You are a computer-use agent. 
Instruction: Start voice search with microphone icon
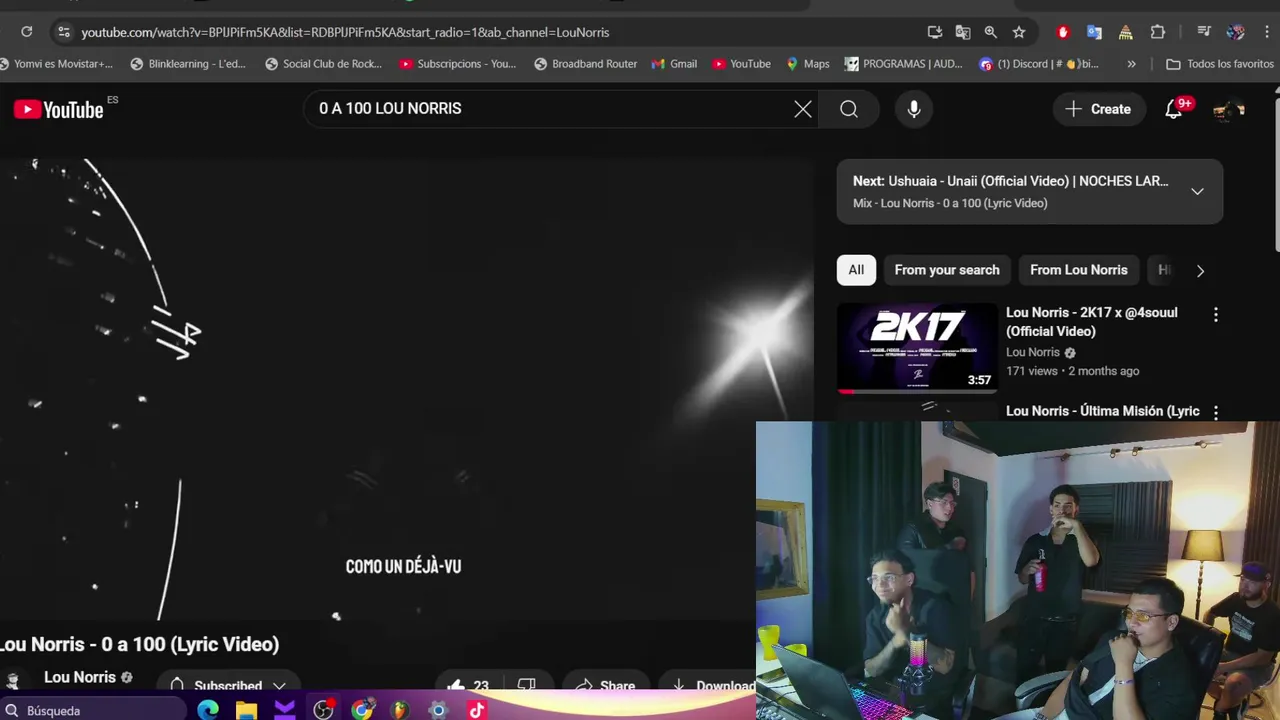coord(914,109)
